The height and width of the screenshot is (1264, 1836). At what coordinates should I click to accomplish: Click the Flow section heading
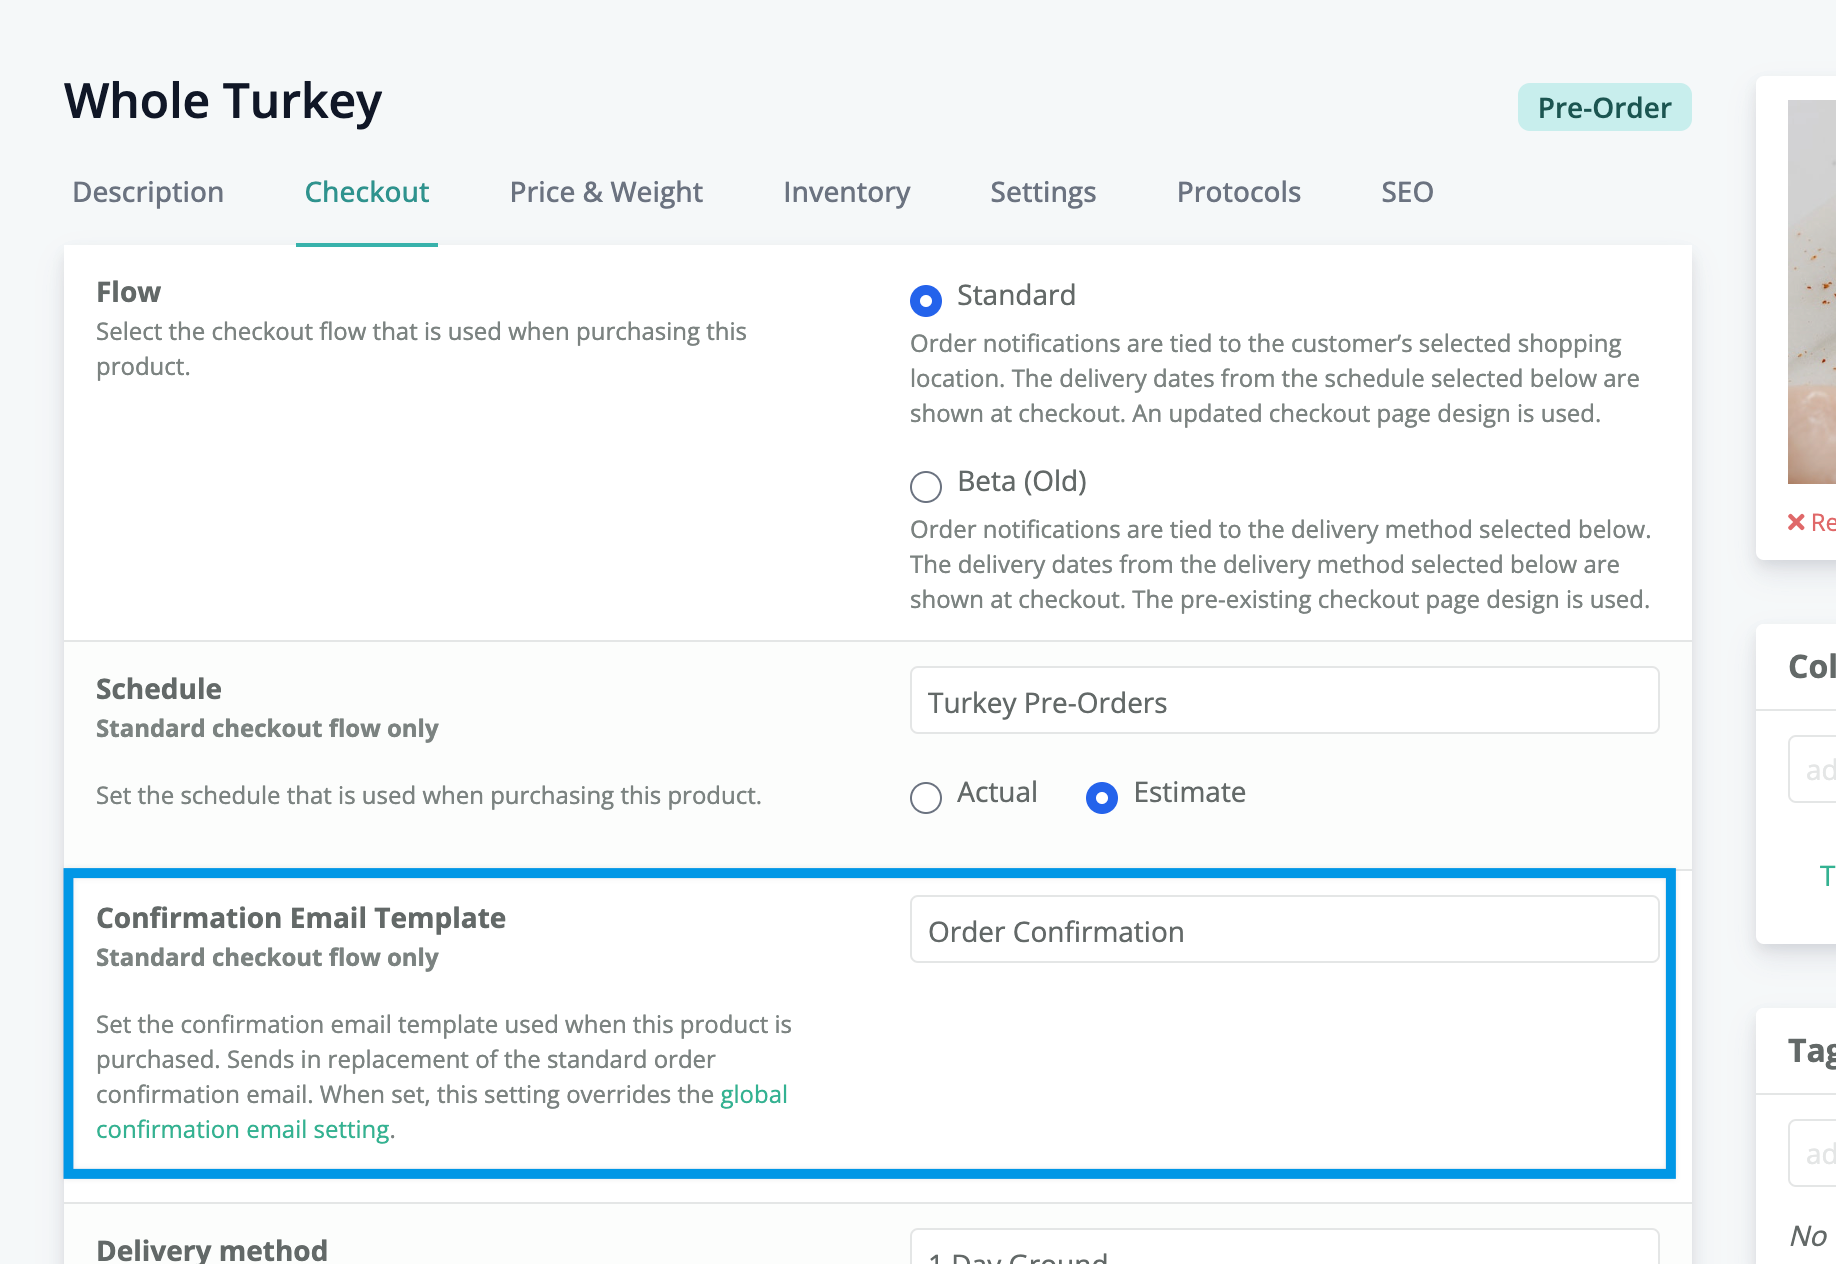pyautogui.click(x=128, y=292)
